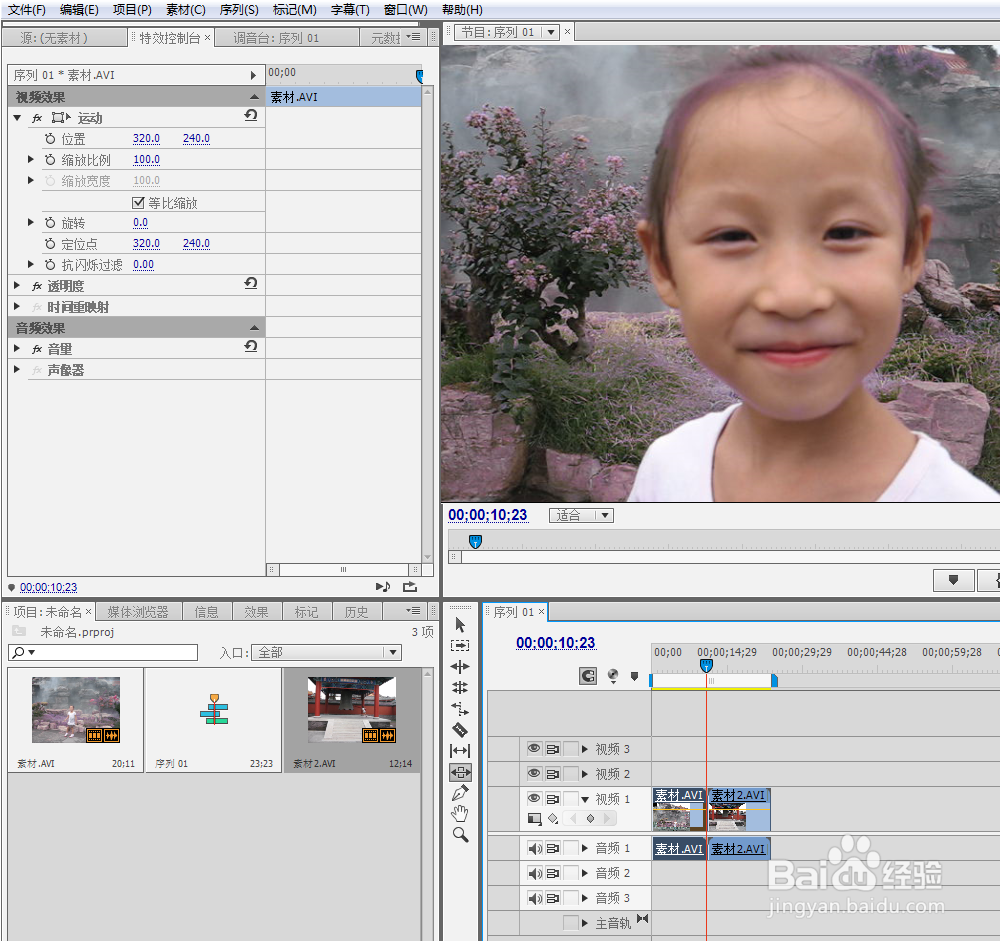This screenshot has width=1000, height=941.
Task: Click the program monitor timecode 00;00;10;23
Action: (488, 515)
